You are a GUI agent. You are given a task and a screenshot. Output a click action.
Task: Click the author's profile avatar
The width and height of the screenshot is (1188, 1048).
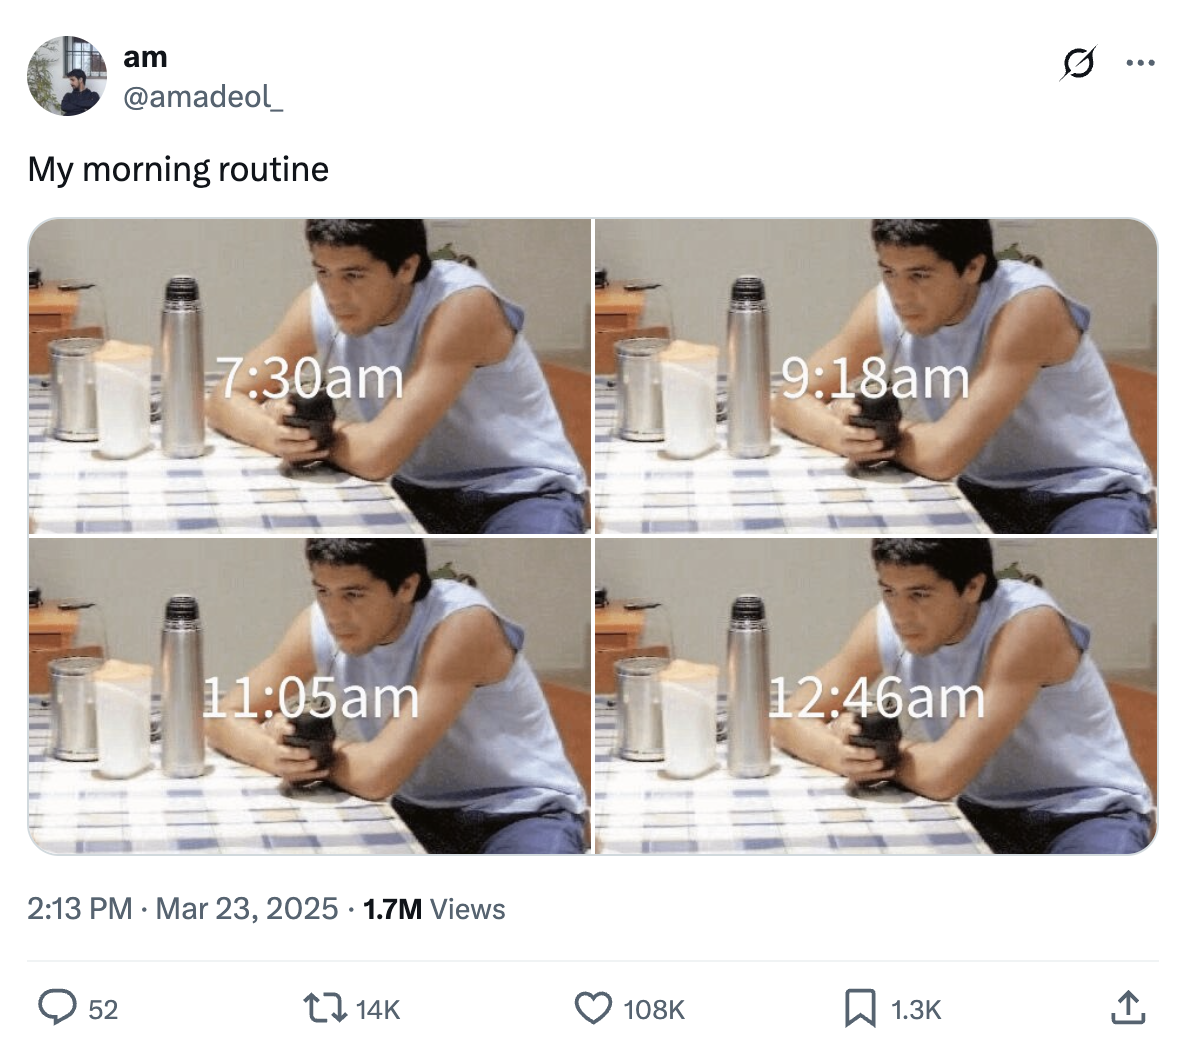point(67,76)
